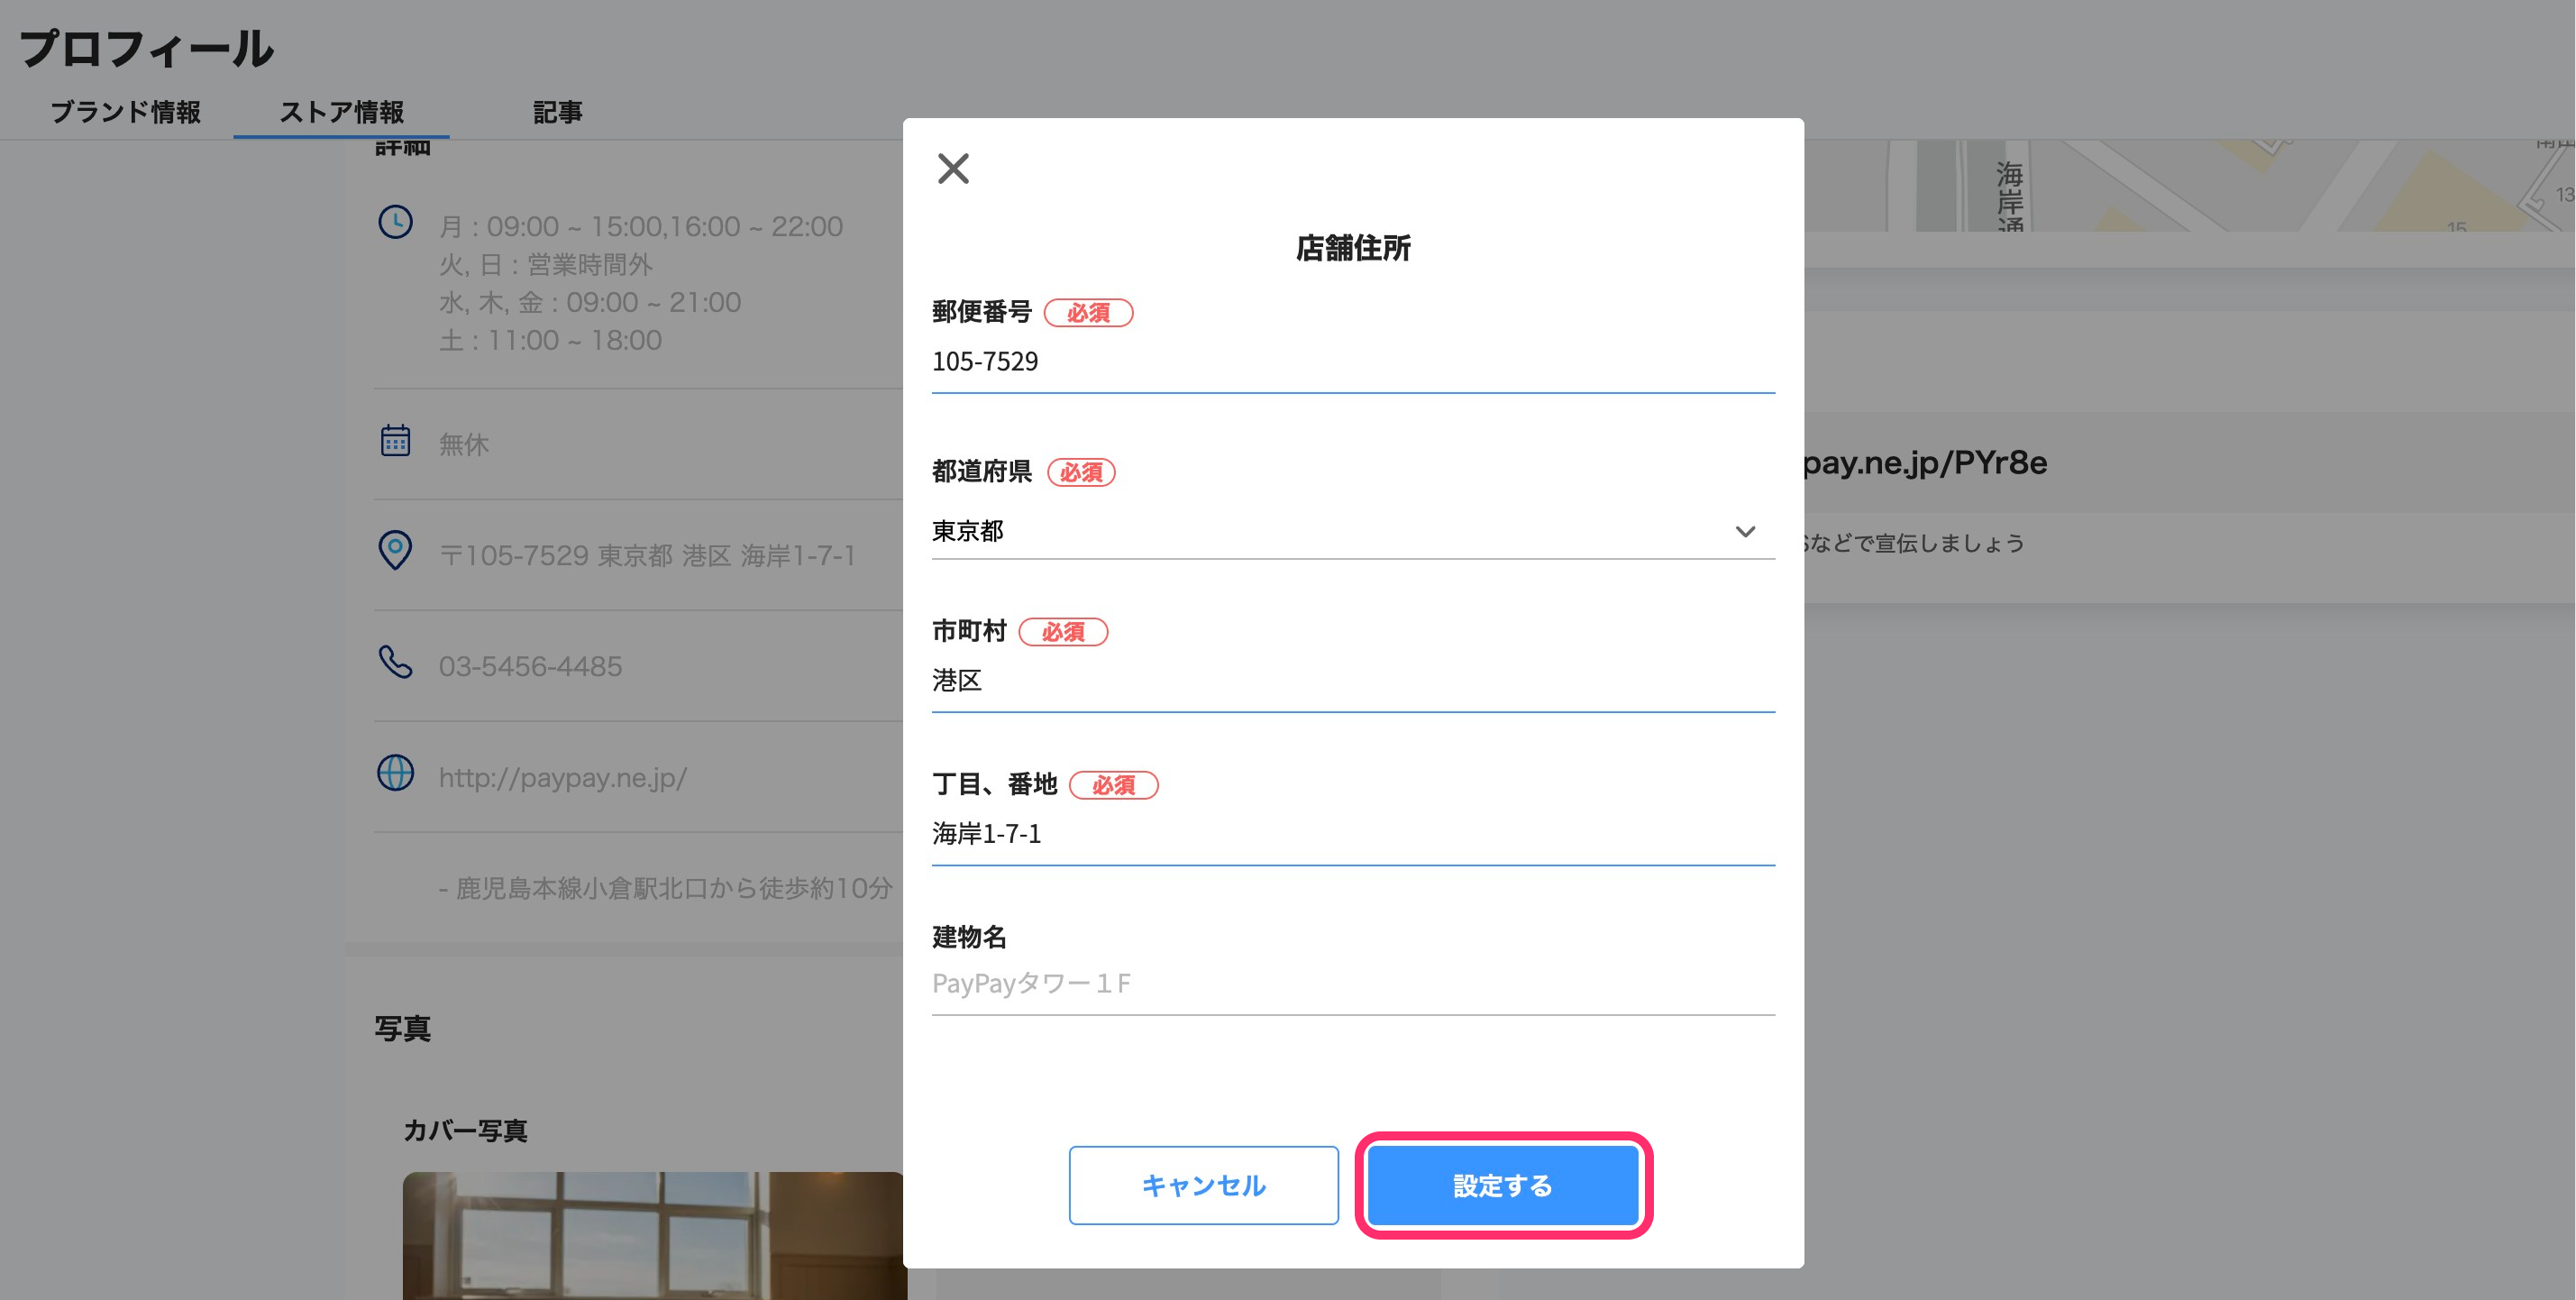The width and height of the screenshot is (2576, 1300).
Task: Click the 建物名 input field
Action: click(1352, 984)
